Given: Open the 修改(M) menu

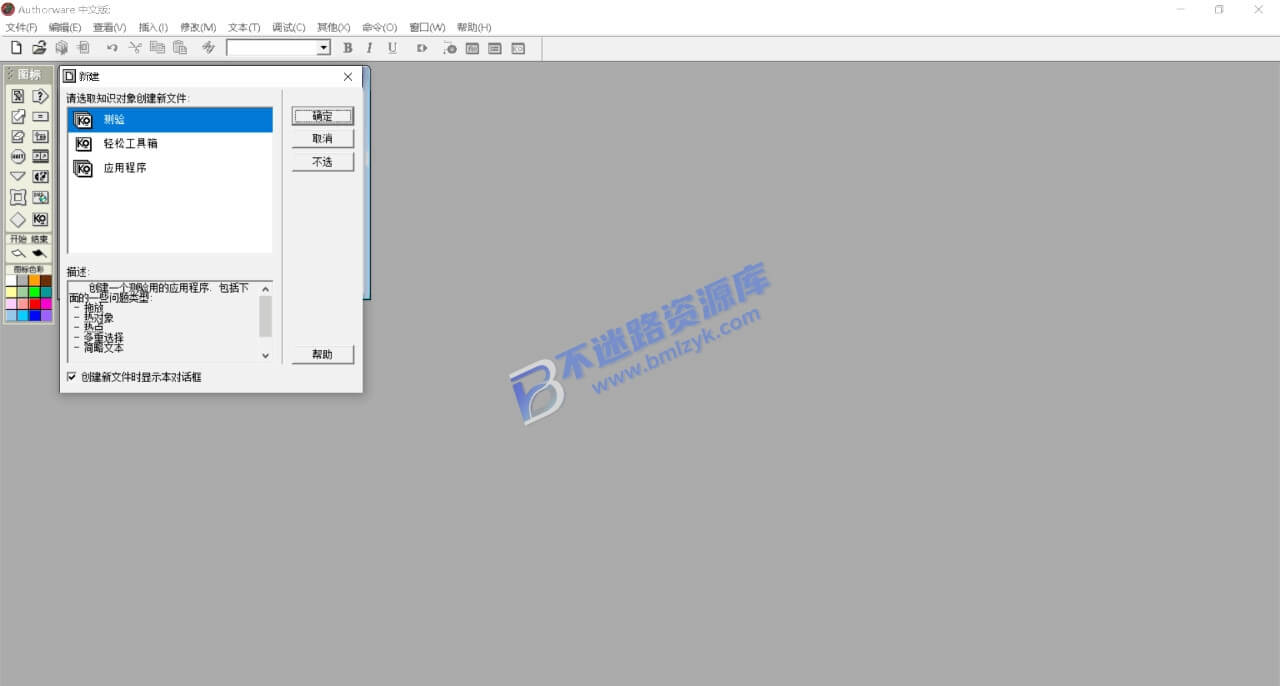Looking at the screenshot, I should (198, 27).
